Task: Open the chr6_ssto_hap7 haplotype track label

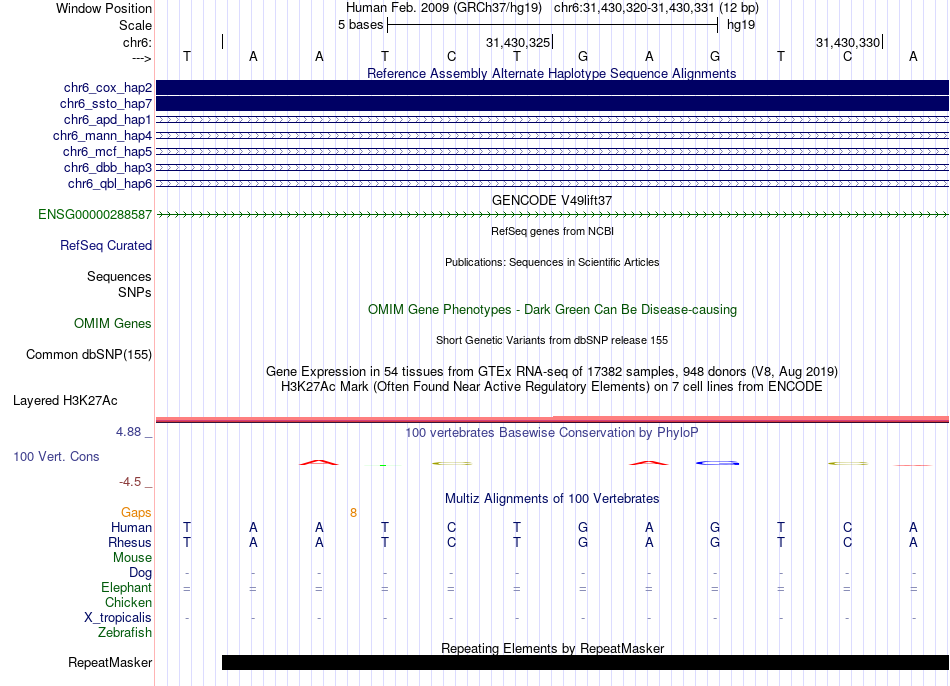Action: pos(106,104)
